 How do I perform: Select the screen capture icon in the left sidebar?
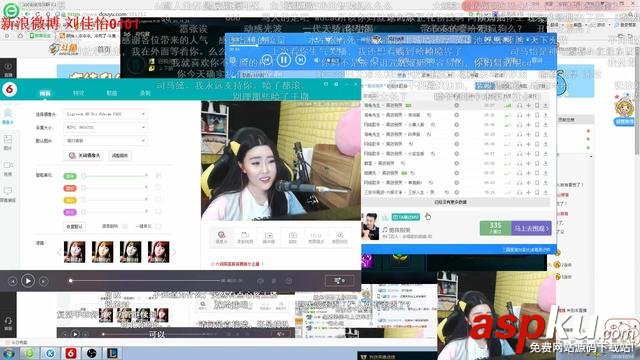(8, 194)
